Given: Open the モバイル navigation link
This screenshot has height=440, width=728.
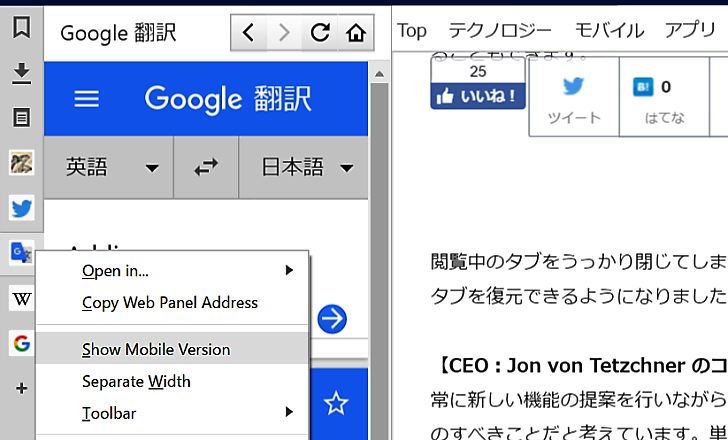Looking at the screenshot, I should [609, 31].
